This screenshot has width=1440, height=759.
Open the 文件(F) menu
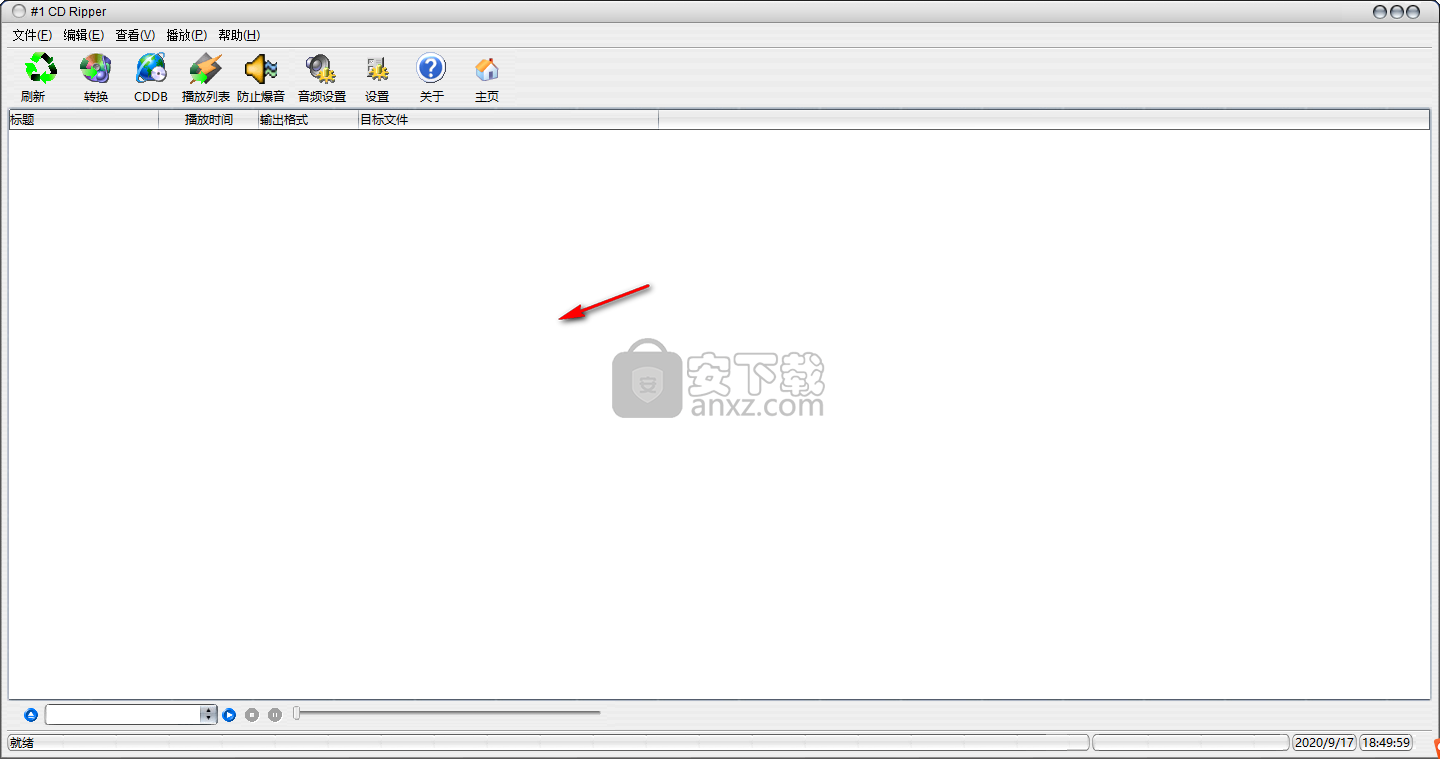coord(32,35)
